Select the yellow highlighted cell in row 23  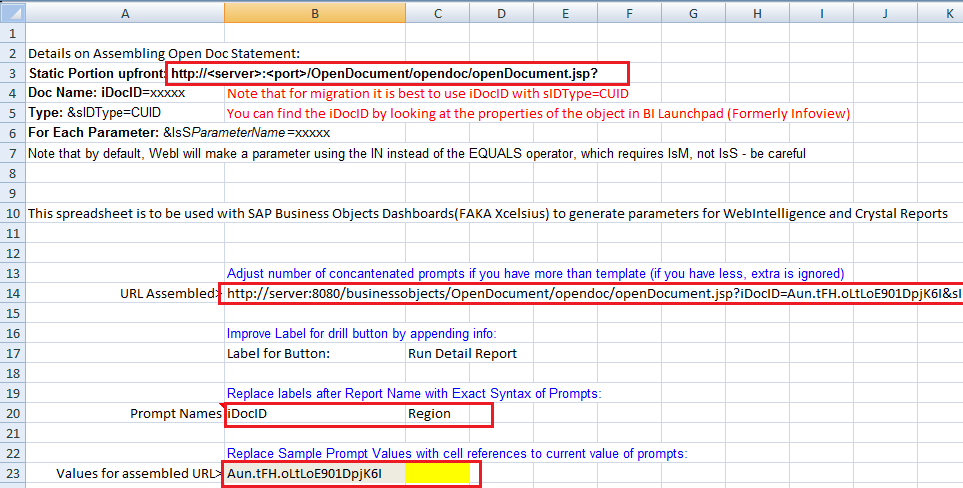pyautogui.click(x=437, y=473)
